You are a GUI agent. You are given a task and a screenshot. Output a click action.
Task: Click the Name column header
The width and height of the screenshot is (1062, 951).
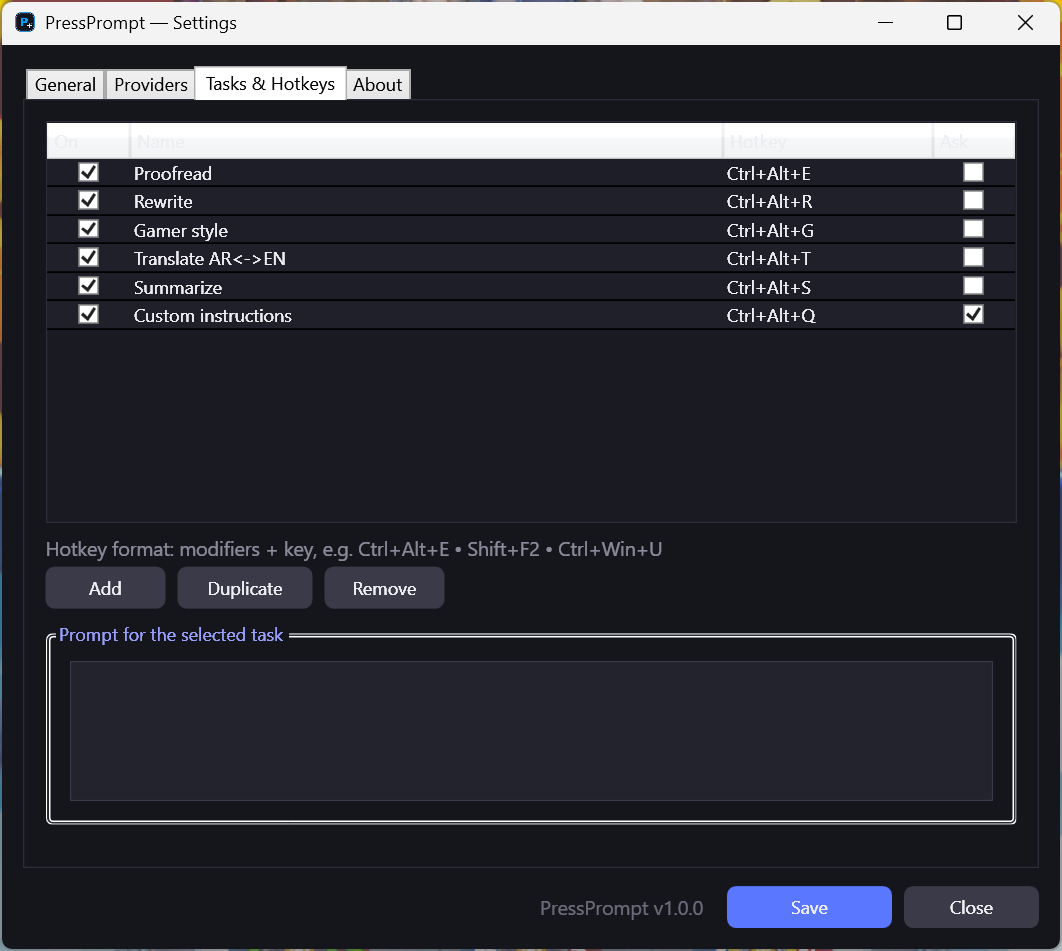point(426,141)
